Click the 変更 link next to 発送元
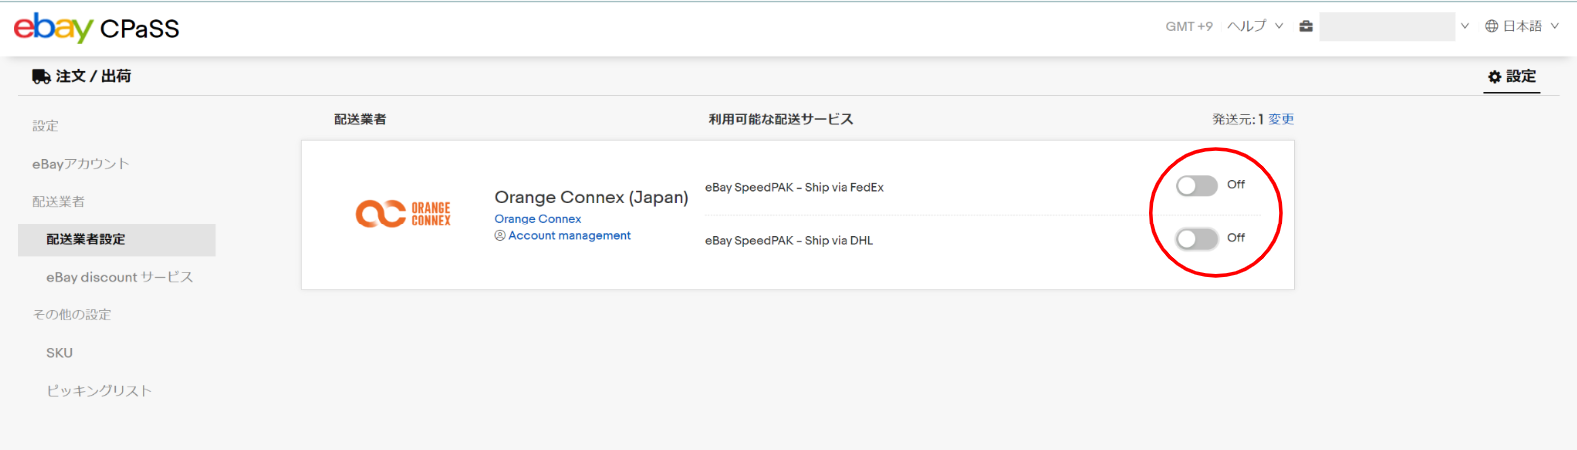 [x=1281, y=119]
